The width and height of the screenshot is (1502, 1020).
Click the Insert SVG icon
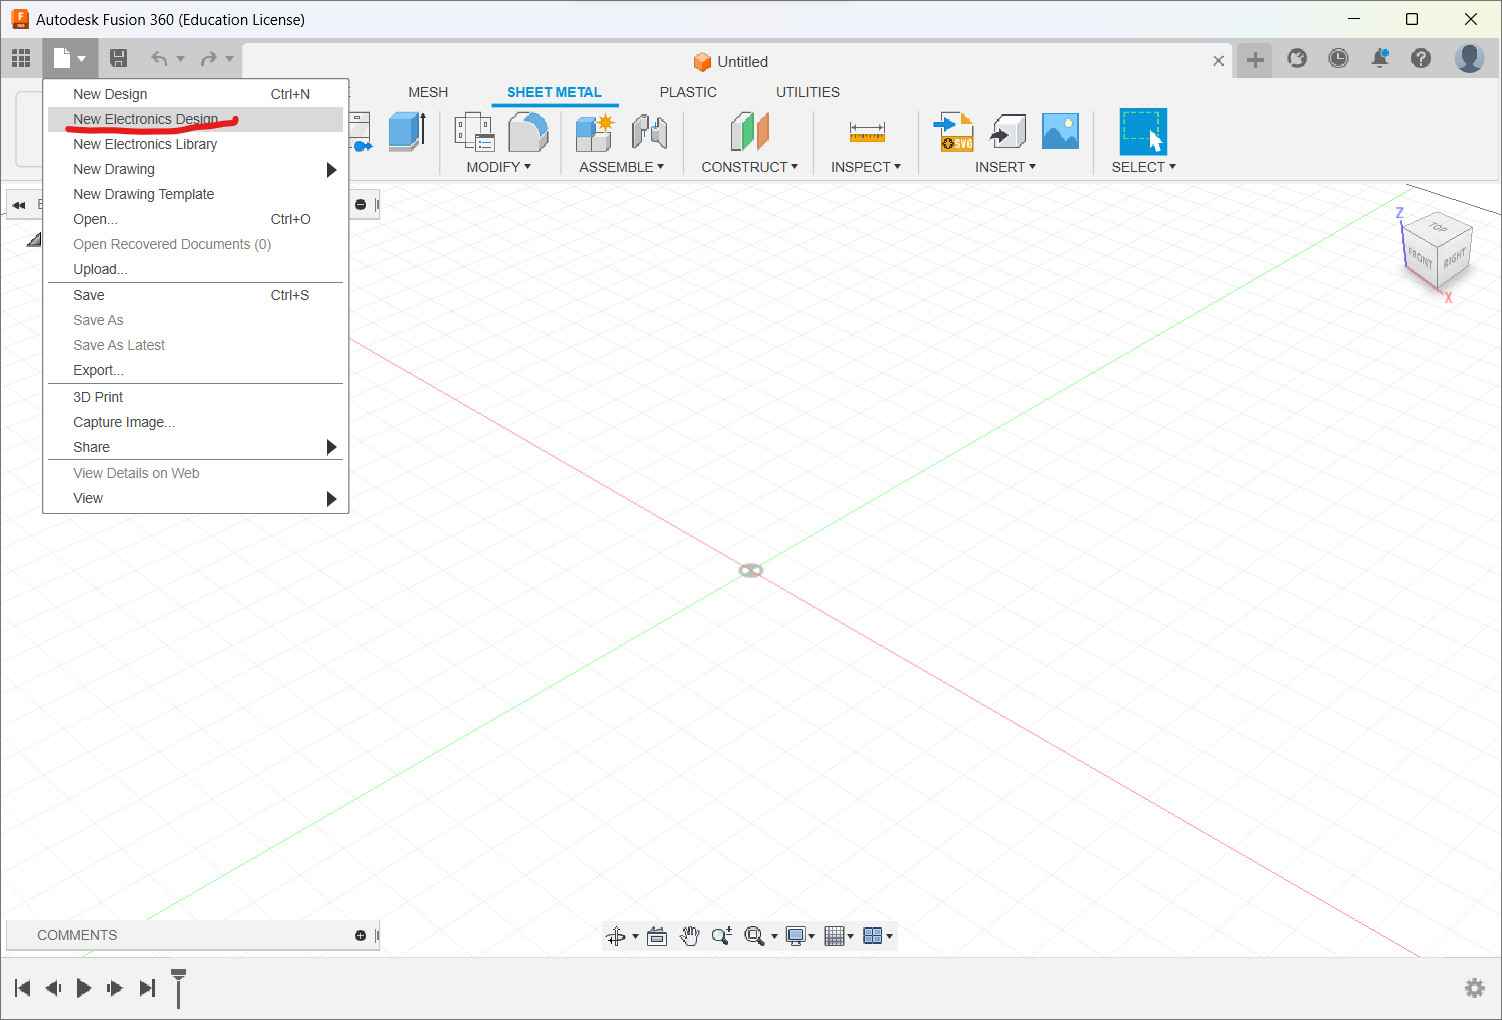tap(953, 132)
